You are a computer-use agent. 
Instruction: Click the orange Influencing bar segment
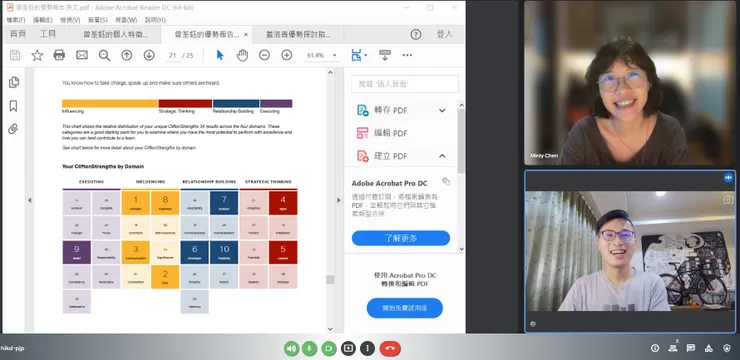pos(110,103)
